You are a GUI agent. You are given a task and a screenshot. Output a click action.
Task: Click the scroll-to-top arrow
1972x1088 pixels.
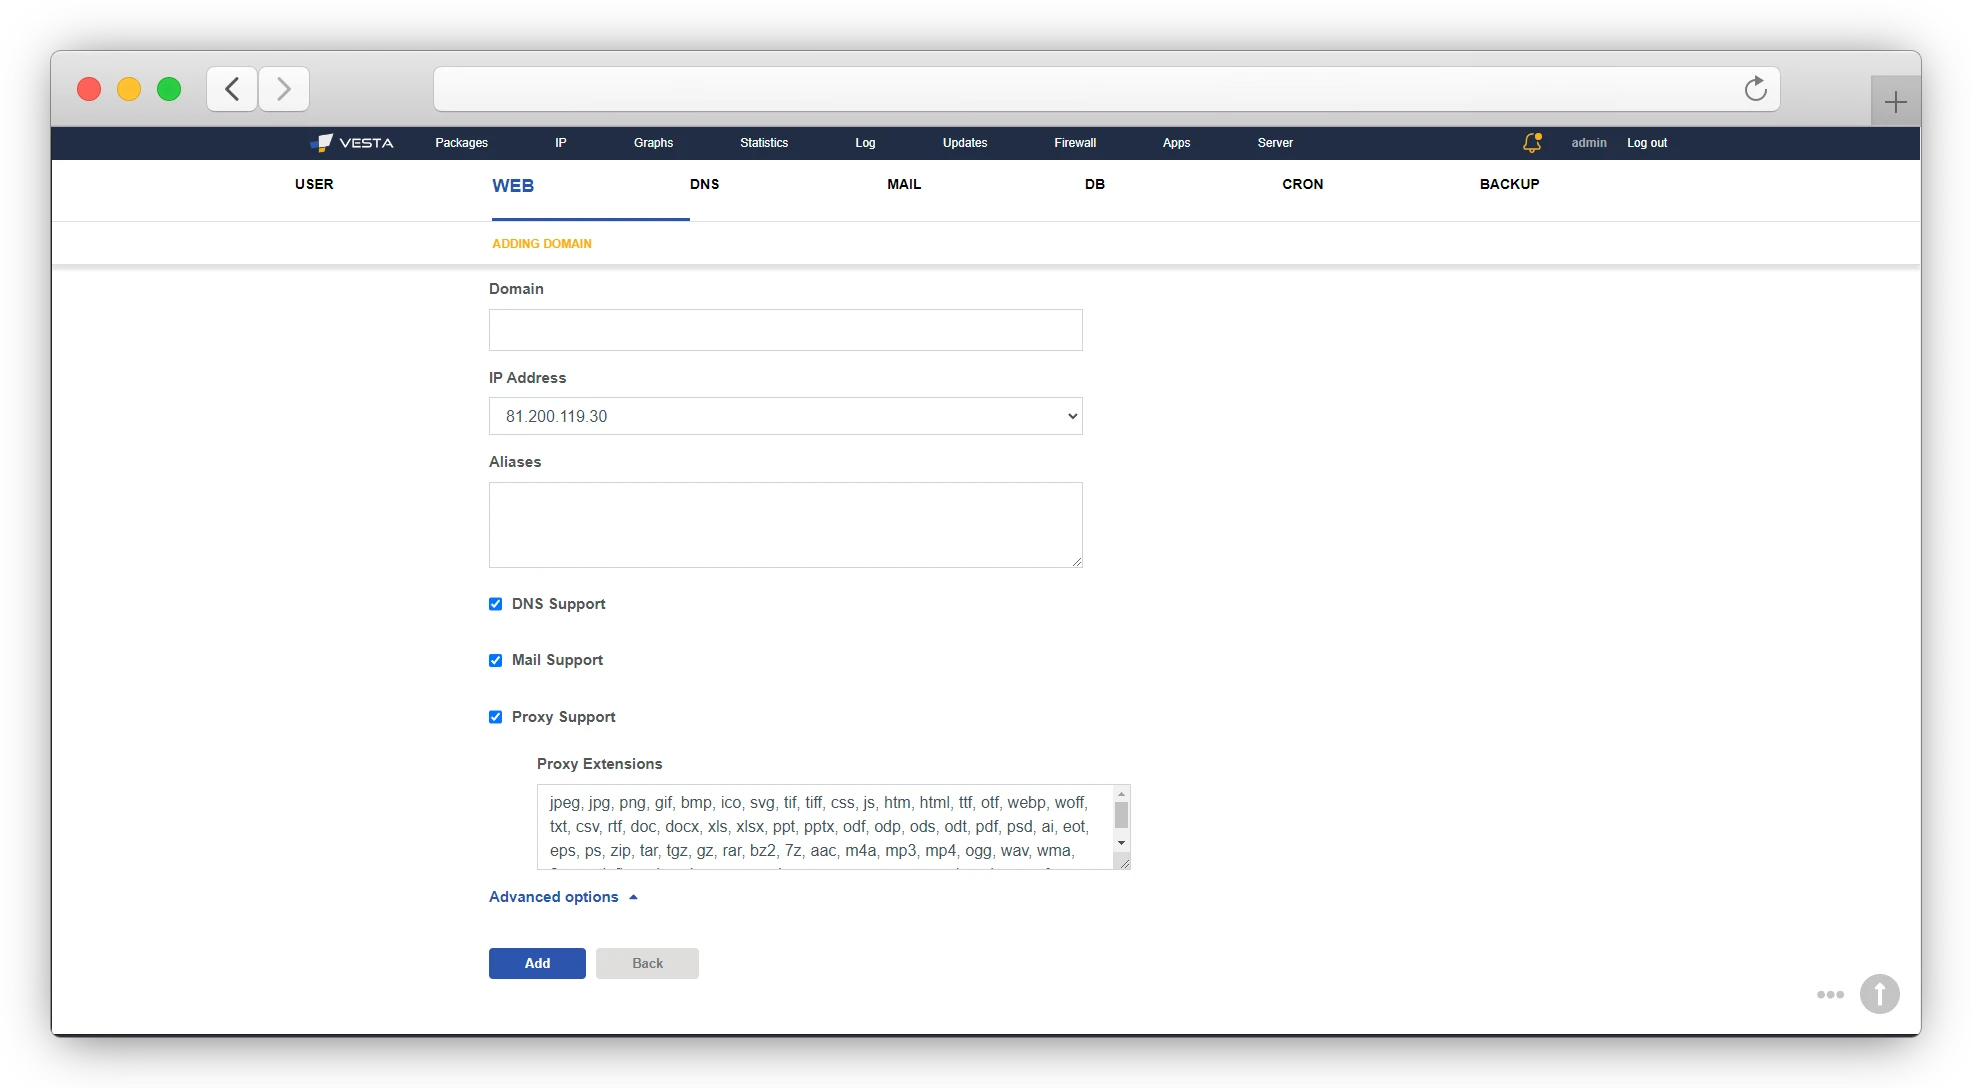(1880, 994)
